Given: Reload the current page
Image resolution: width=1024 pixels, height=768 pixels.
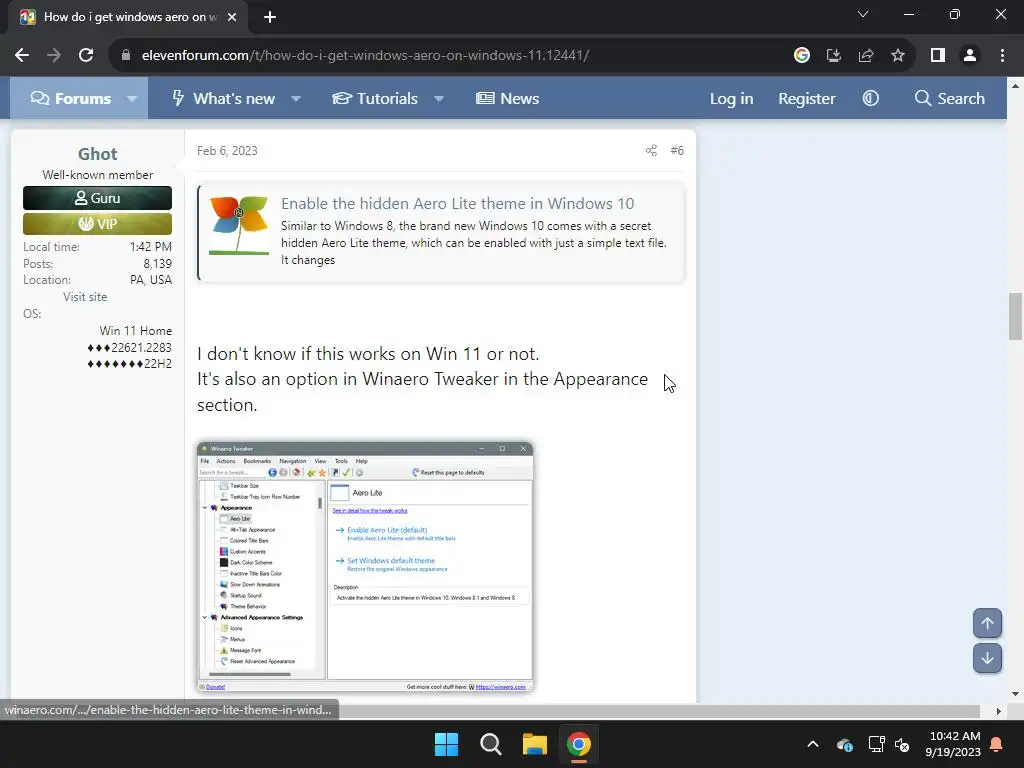Looking at the screenshot, I should tap(86, 56).
